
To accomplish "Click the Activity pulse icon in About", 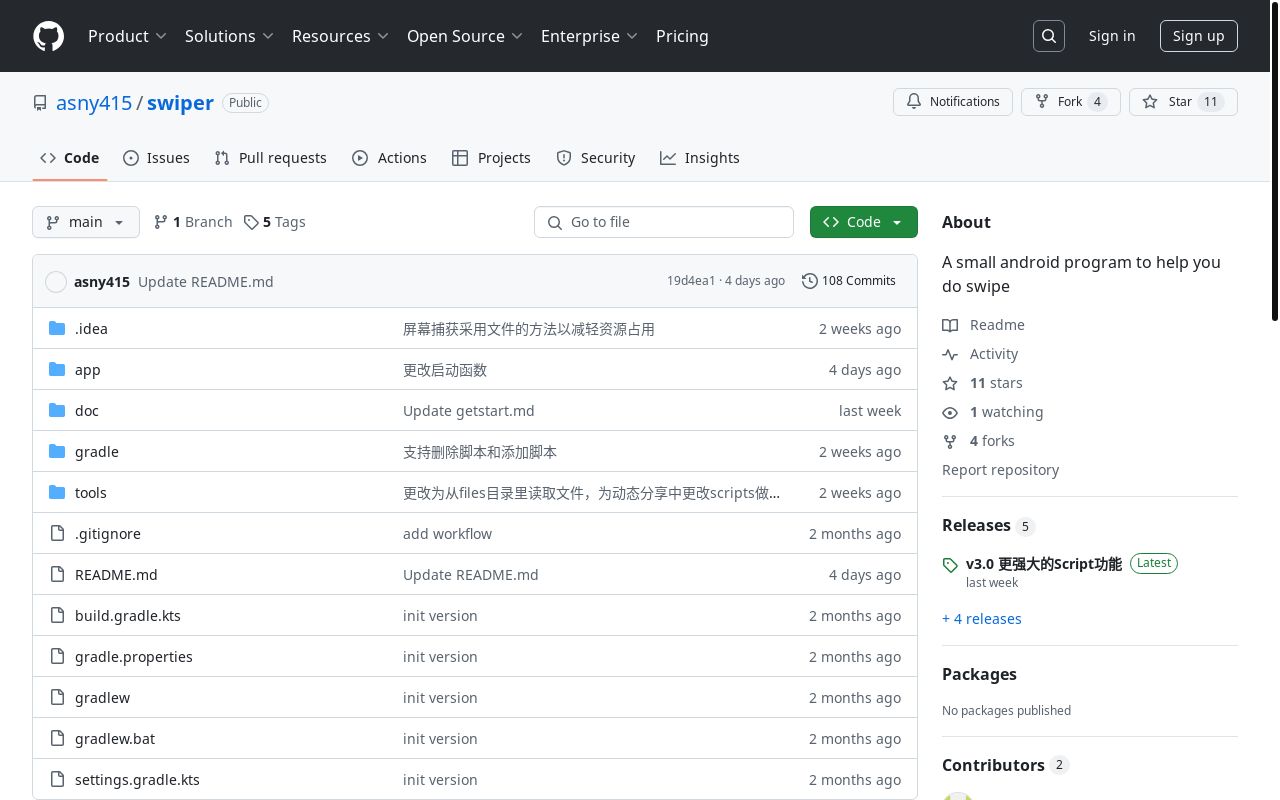I will pos(951,354).
